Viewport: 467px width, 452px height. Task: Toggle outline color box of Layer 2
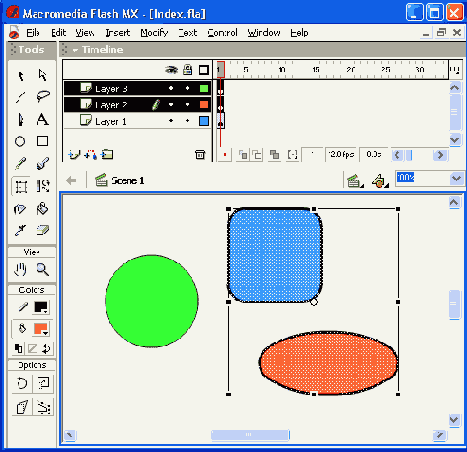204,105
